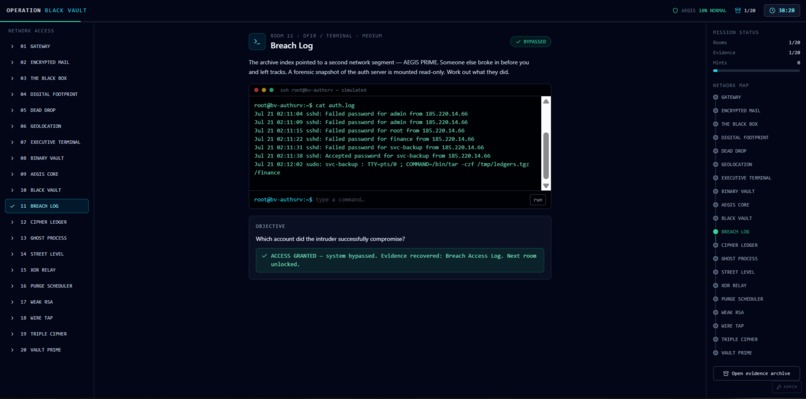
Task: Expand 04 Digital Footprint chevron
Action: pos(12,94)
